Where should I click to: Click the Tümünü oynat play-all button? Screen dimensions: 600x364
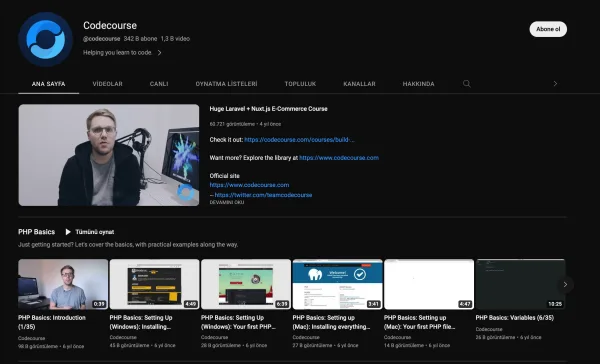90,232
